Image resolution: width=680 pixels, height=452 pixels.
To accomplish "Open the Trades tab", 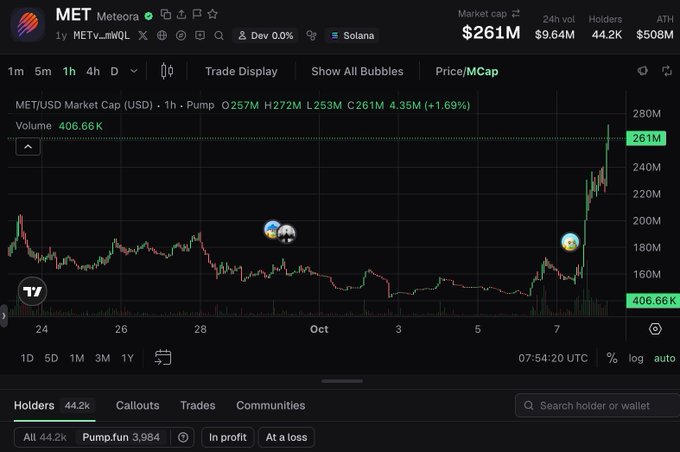I will coord(198,406).
